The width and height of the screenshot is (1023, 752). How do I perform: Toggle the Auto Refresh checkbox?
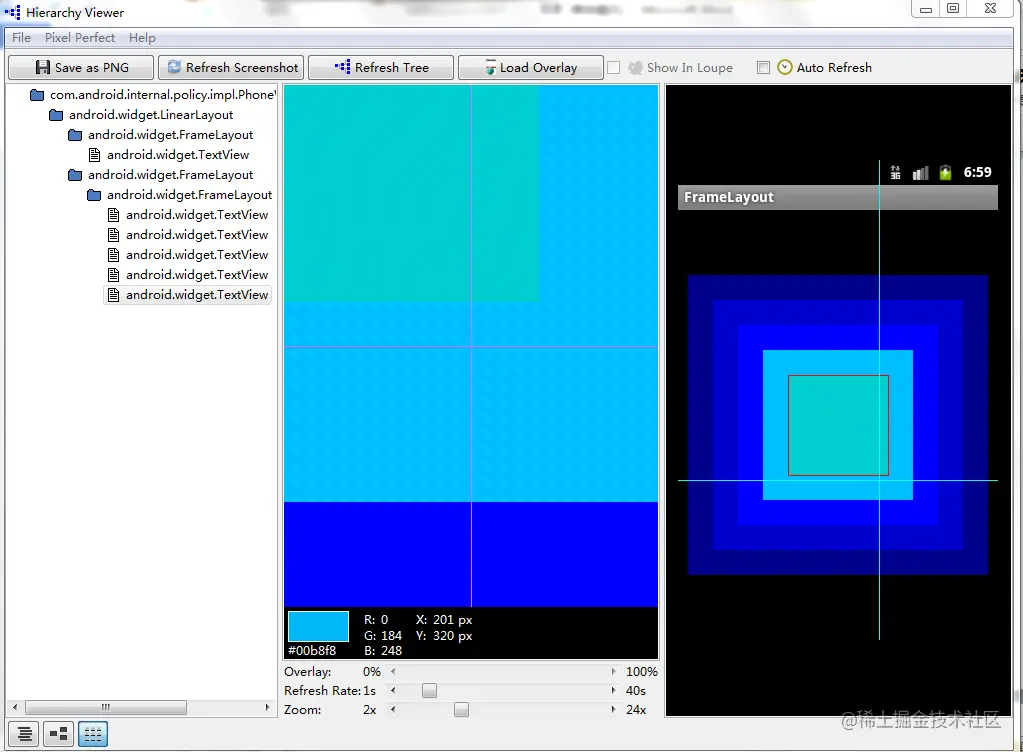[763, 67]
